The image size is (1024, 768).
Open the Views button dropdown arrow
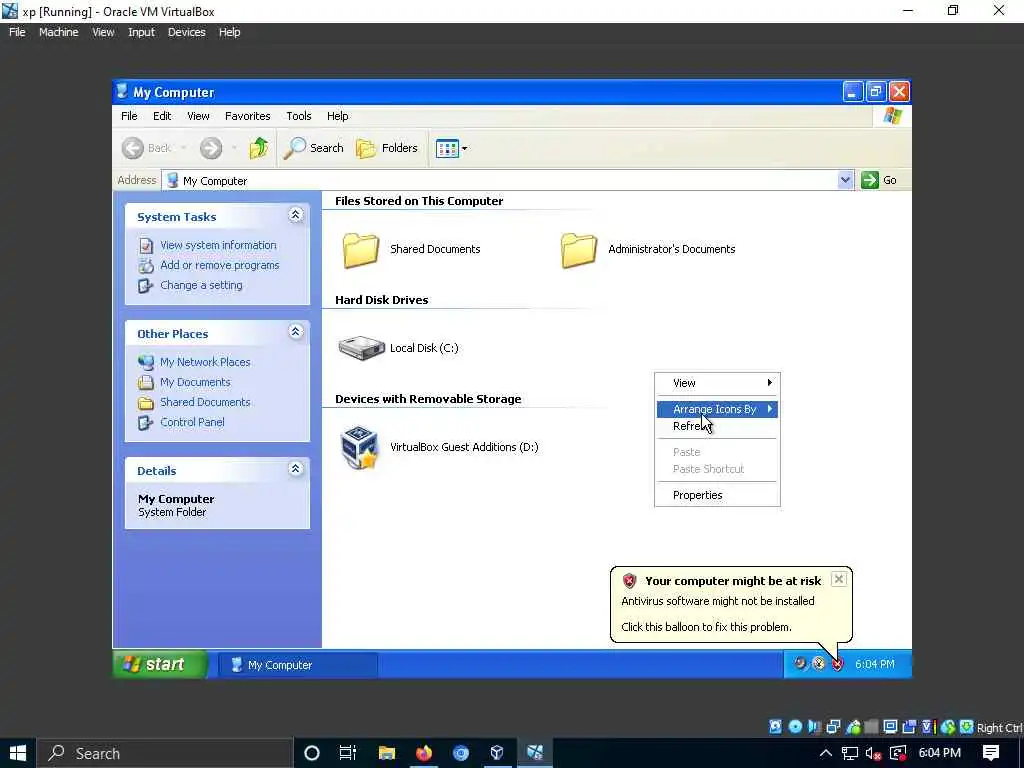[x=464, y=148]
